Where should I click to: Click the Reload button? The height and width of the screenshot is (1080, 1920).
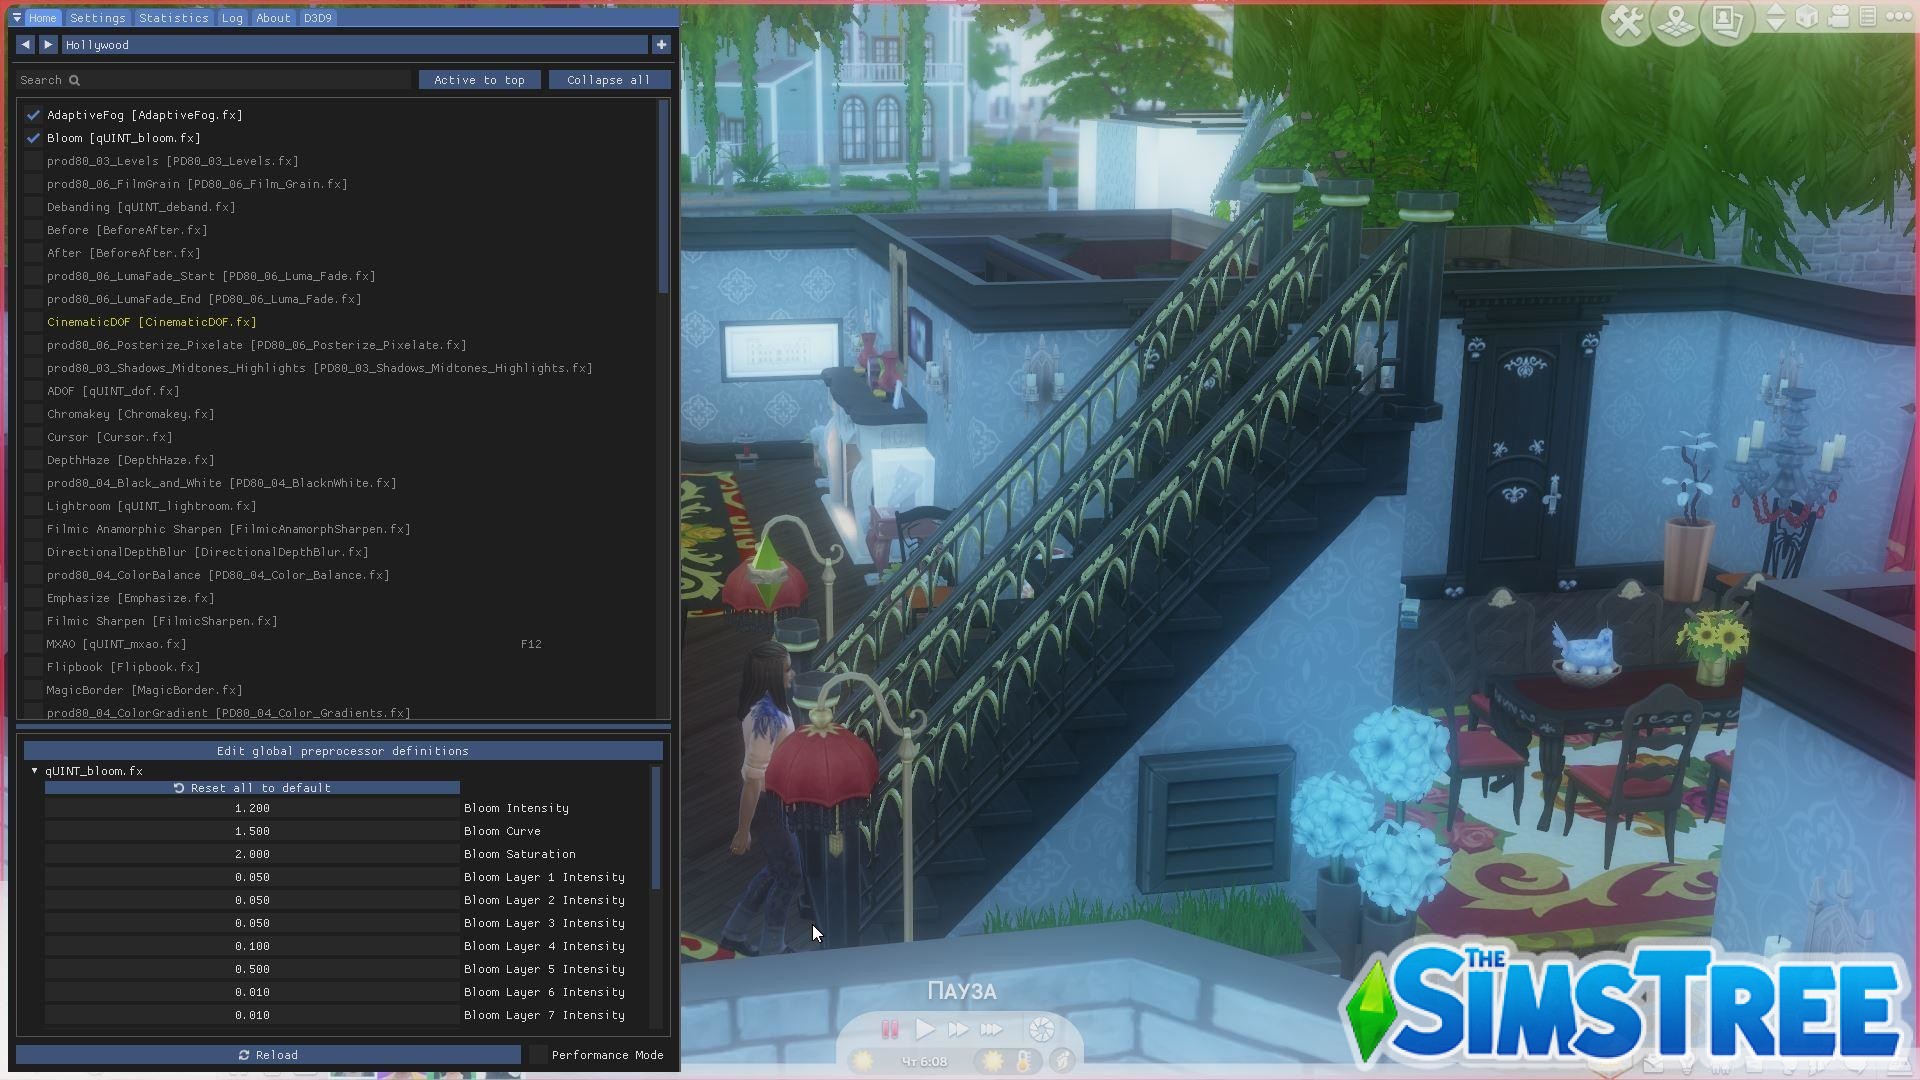pos(268,1055)
